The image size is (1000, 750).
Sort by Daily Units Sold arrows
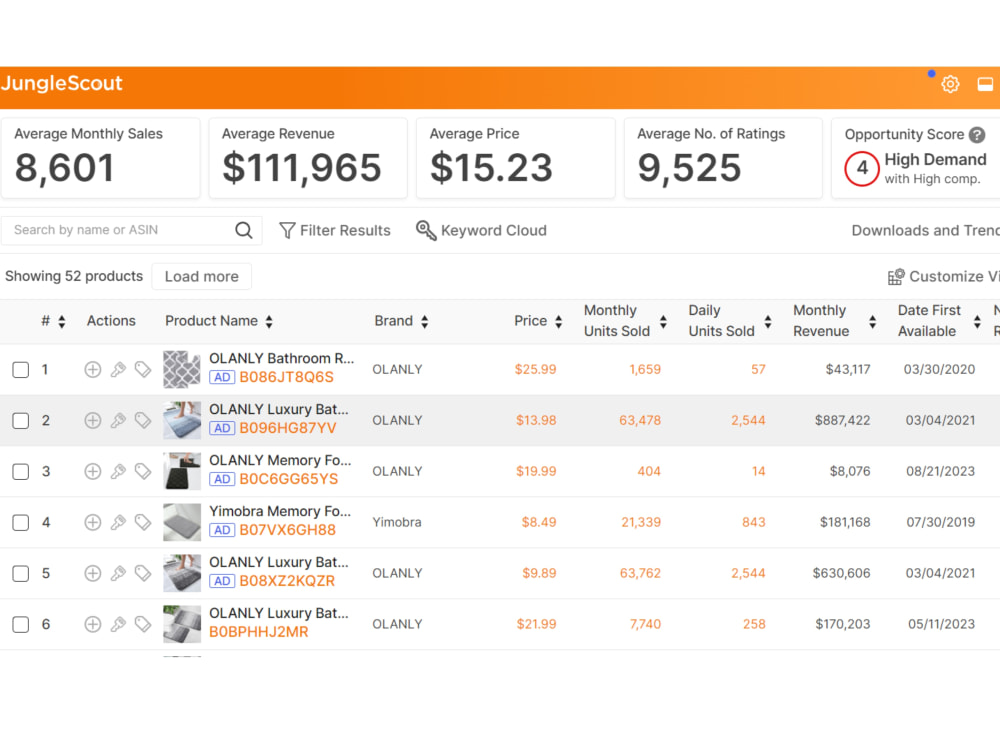click(x=768, y=321)
